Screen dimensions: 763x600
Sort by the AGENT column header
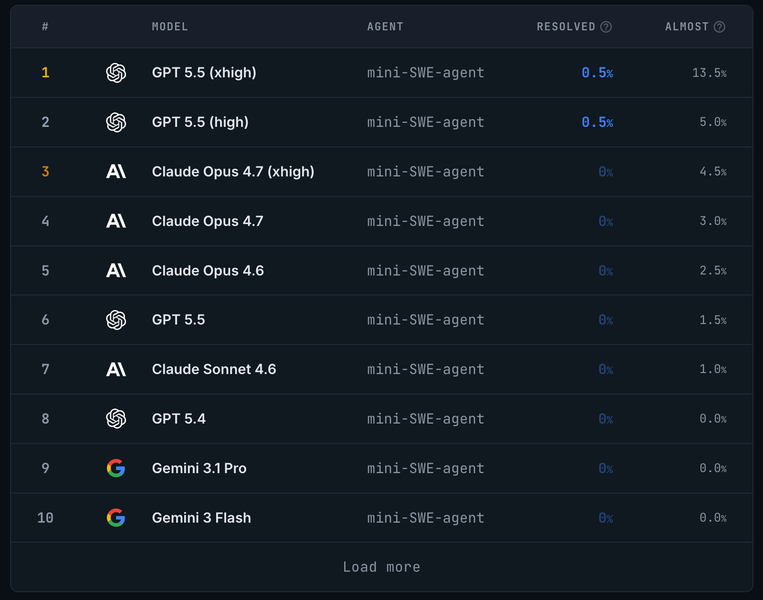click(385, 27)
